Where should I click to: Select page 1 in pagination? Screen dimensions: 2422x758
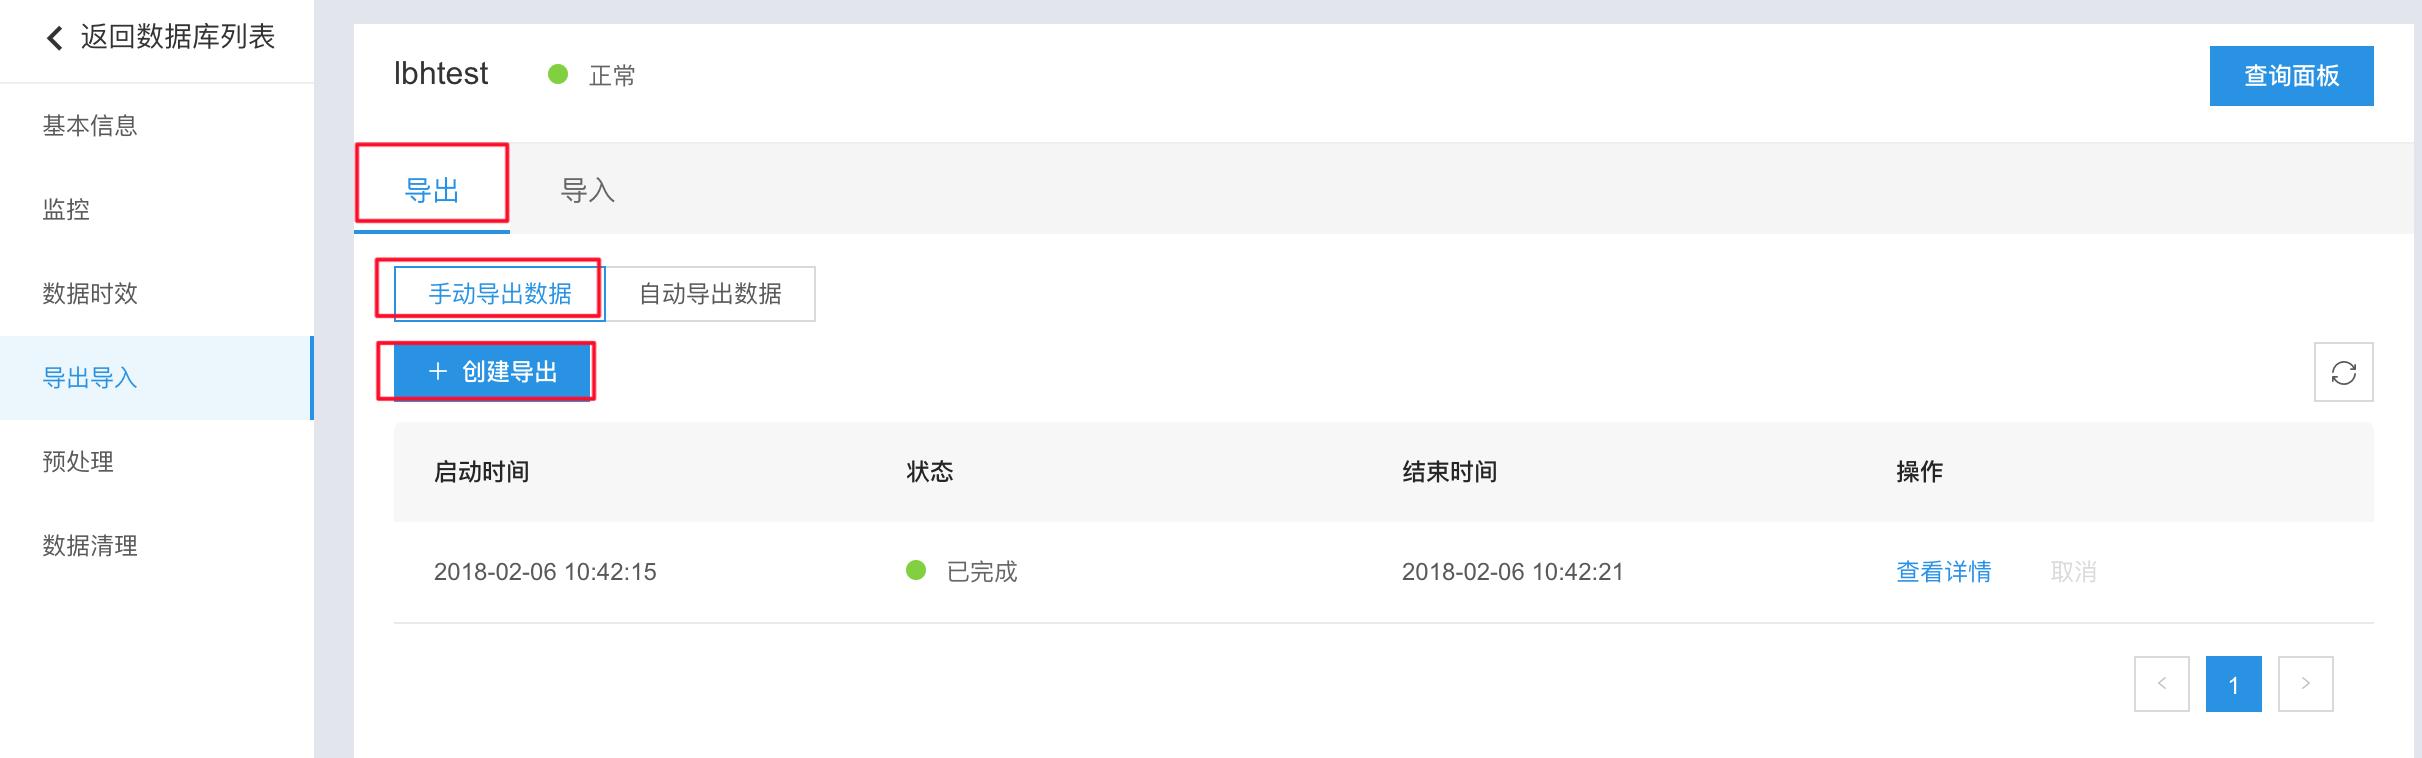[x=2233, y=684]
